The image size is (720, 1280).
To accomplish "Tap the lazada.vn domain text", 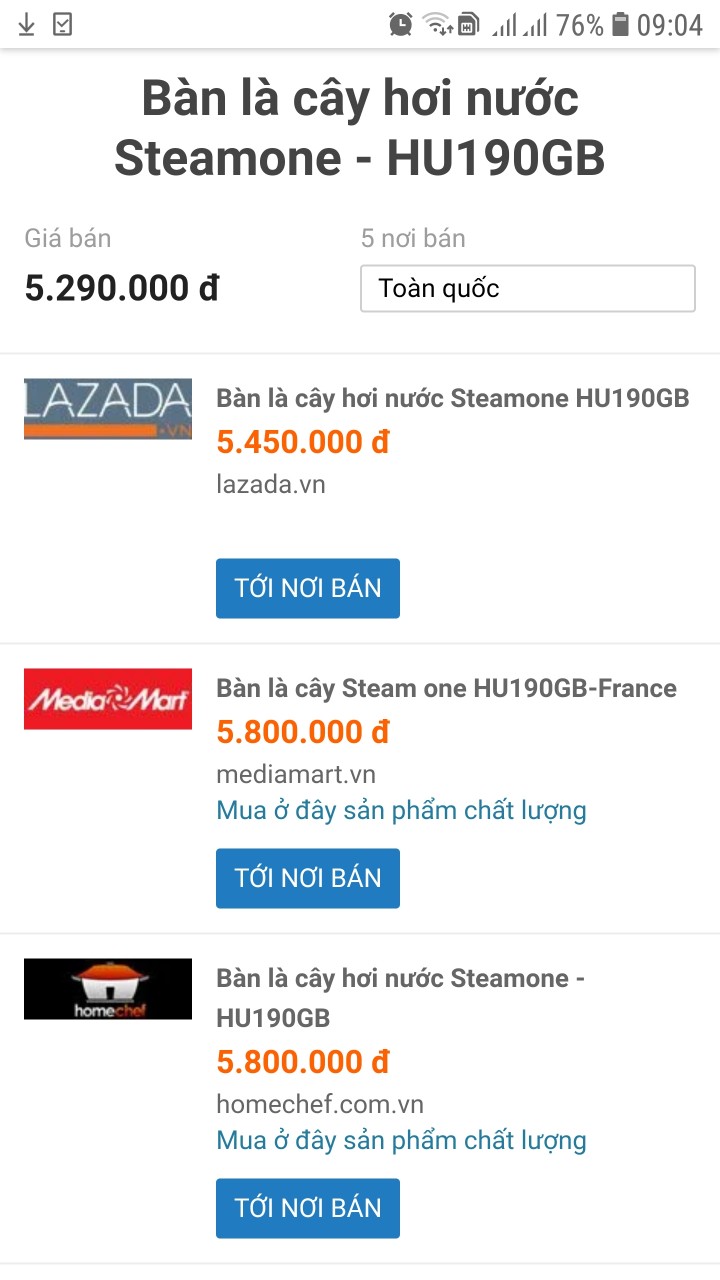I will pyautogui.click(x=270, y=484).
